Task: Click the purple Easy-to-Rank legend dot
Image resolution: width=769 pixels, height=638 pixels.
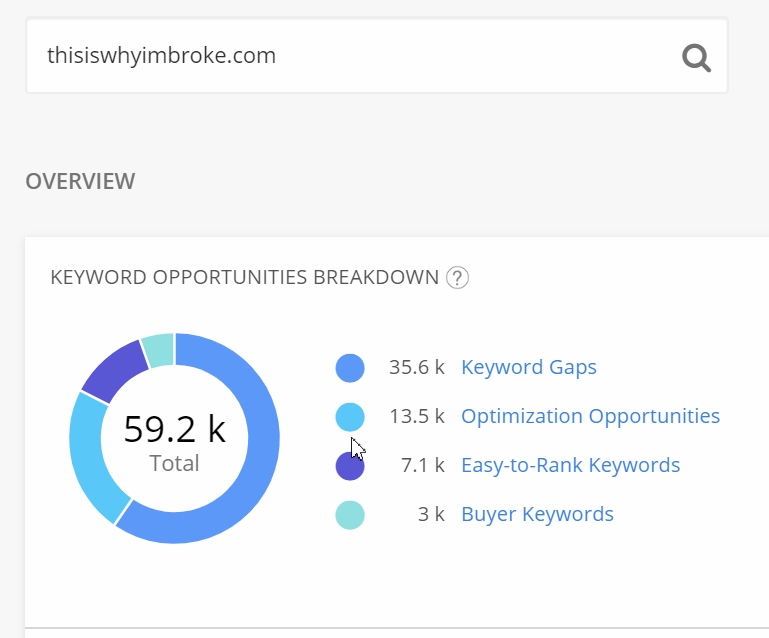Action: click(350, 466)
